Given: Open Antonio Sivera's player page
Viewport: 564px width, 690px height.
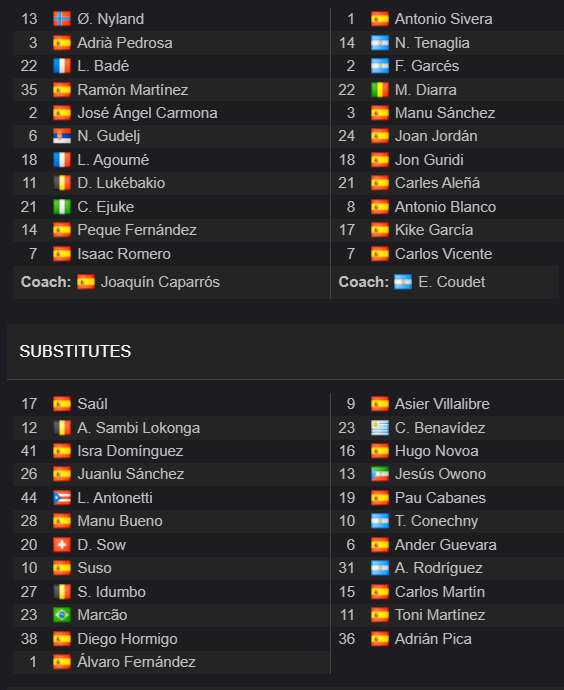Looking at the screenshot, I should click(443, 19).
